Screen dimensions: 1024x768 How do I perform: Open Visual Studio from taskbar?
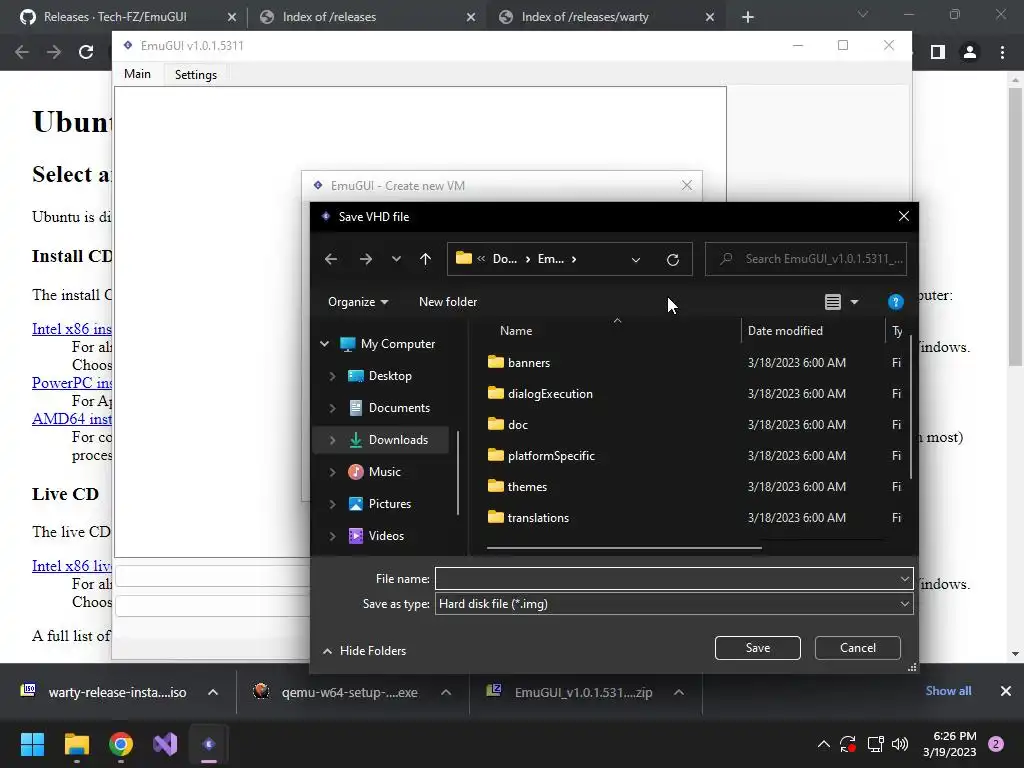(x=165, y=744)
